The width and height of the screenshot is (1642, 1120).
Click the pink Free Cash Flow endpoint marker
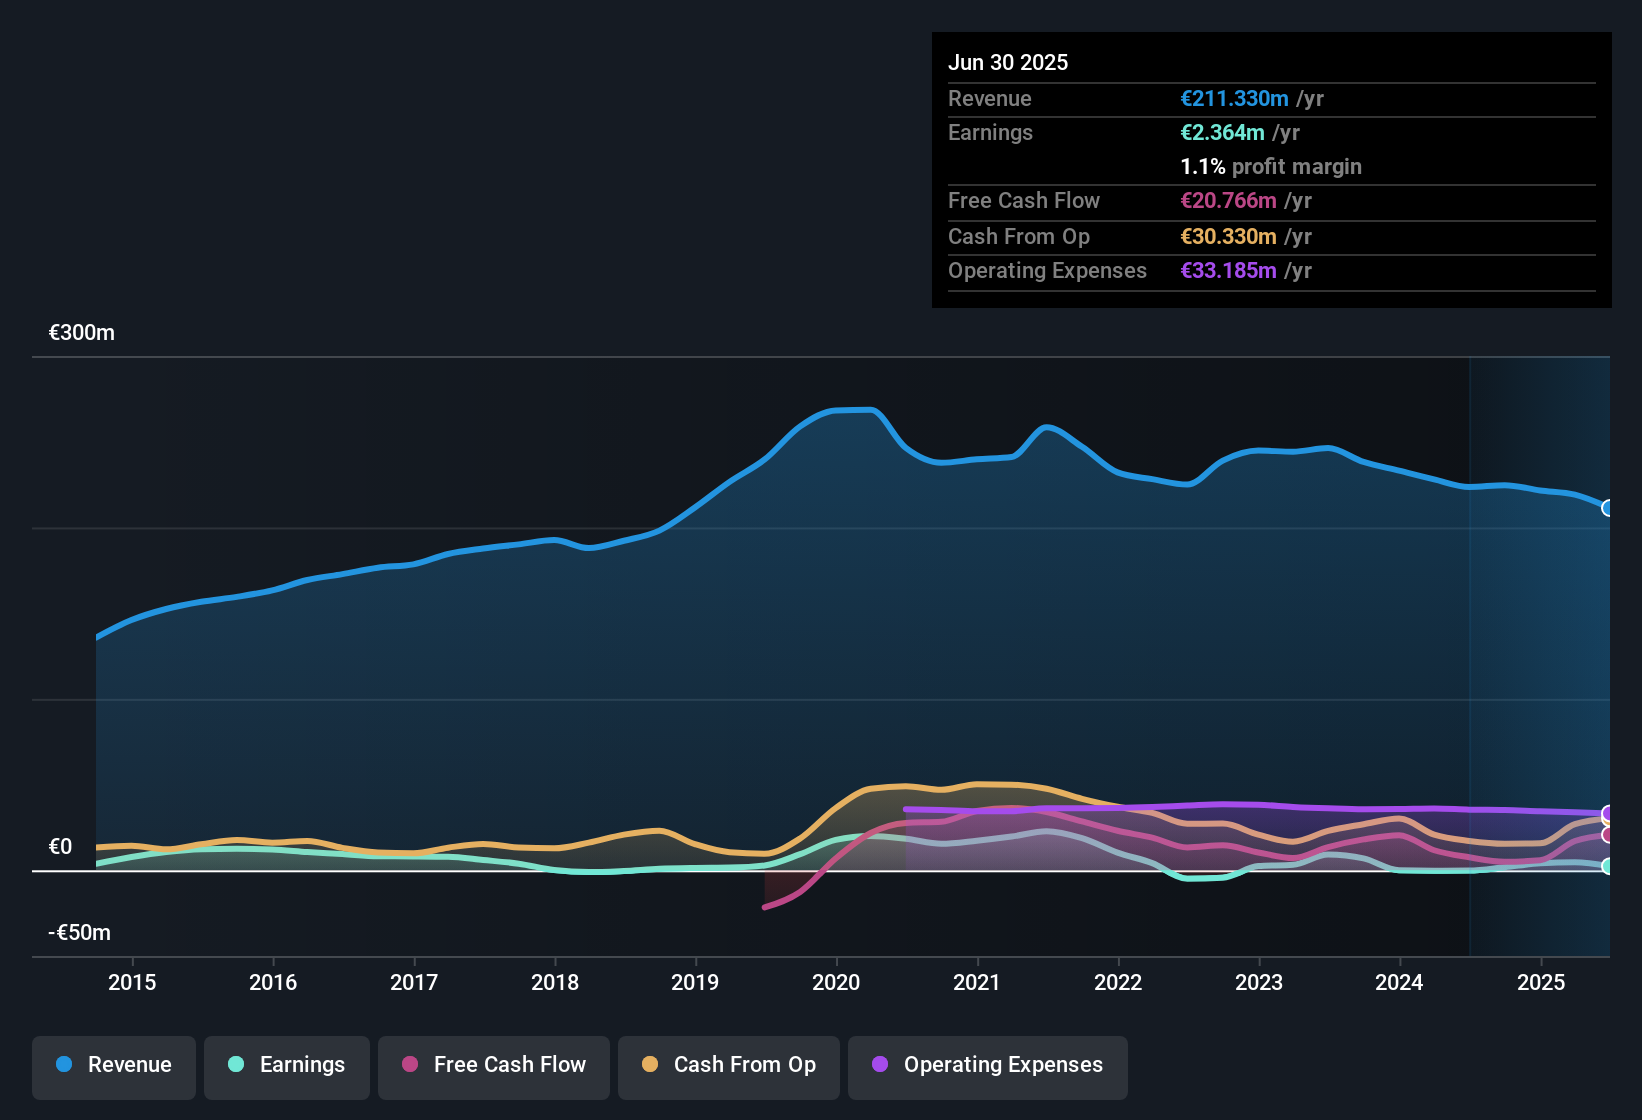coord(1607,835)
